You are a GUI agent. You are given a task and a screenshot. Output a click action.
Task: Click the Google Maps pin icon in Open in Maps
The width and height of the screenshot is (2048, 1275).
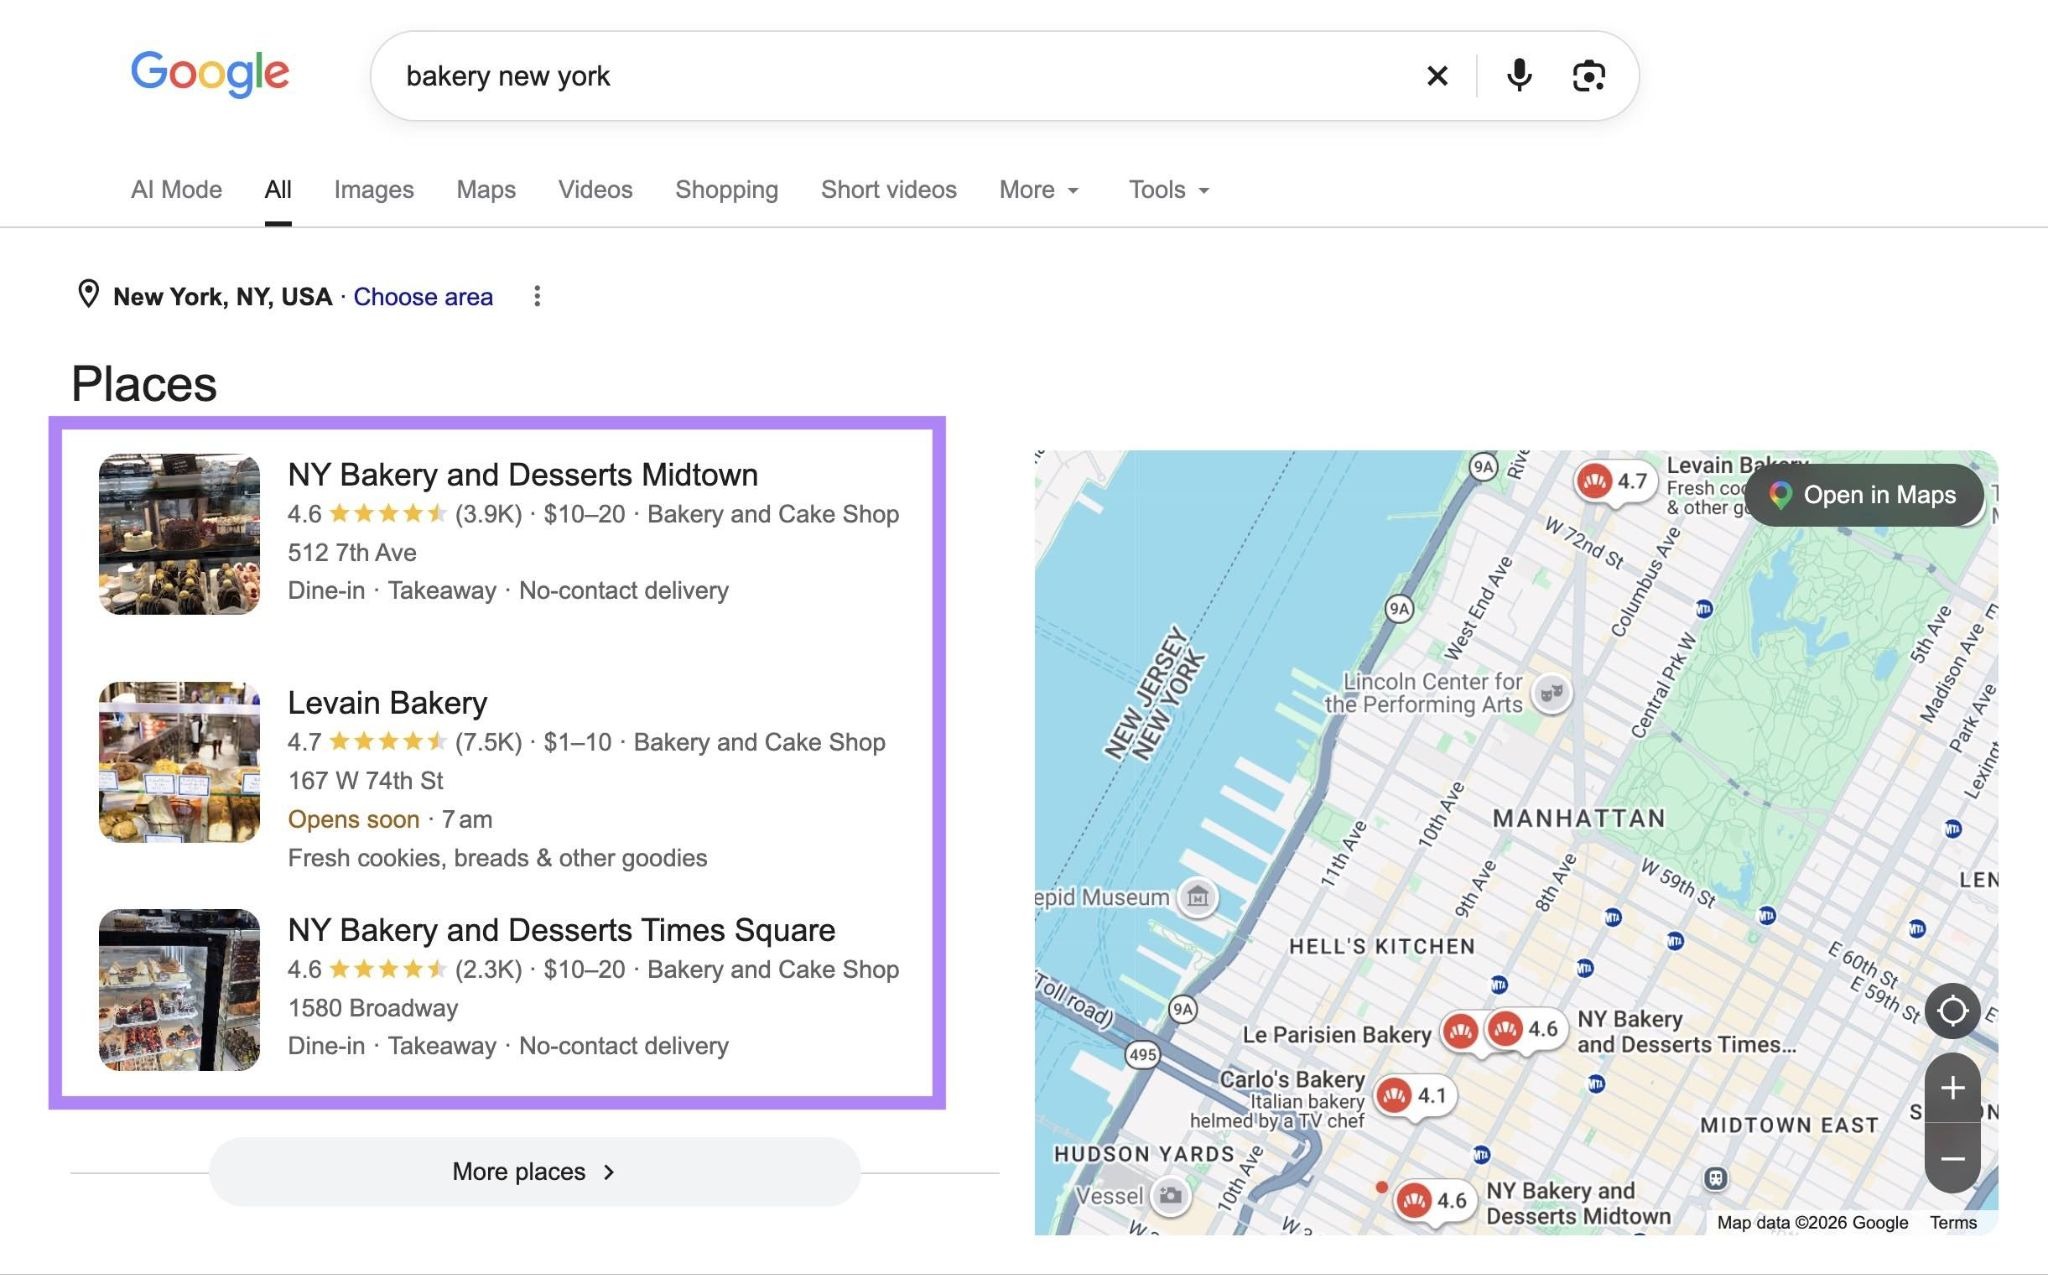pyautogui.click(x=1780, y=495)
